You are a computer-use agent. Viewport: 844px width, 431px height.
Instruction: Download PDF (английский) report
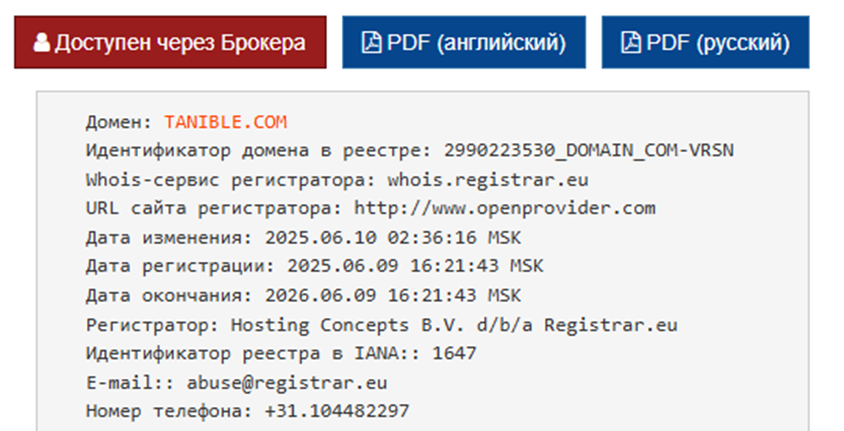coord(464,43)
